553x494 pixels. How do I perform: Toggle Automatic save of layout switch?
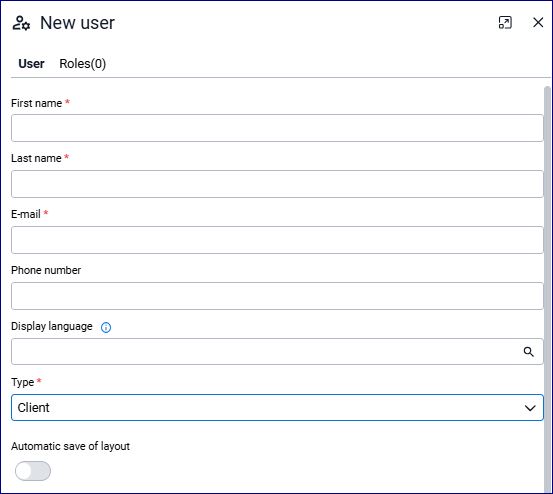pos(33,471)
